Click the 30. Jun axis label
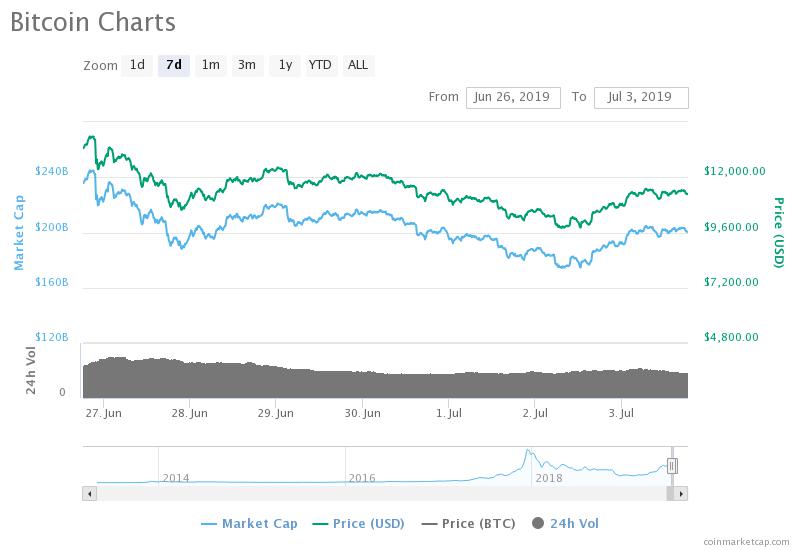The width and height of the screenshot is (800, 550). click(x=363, y=413)
